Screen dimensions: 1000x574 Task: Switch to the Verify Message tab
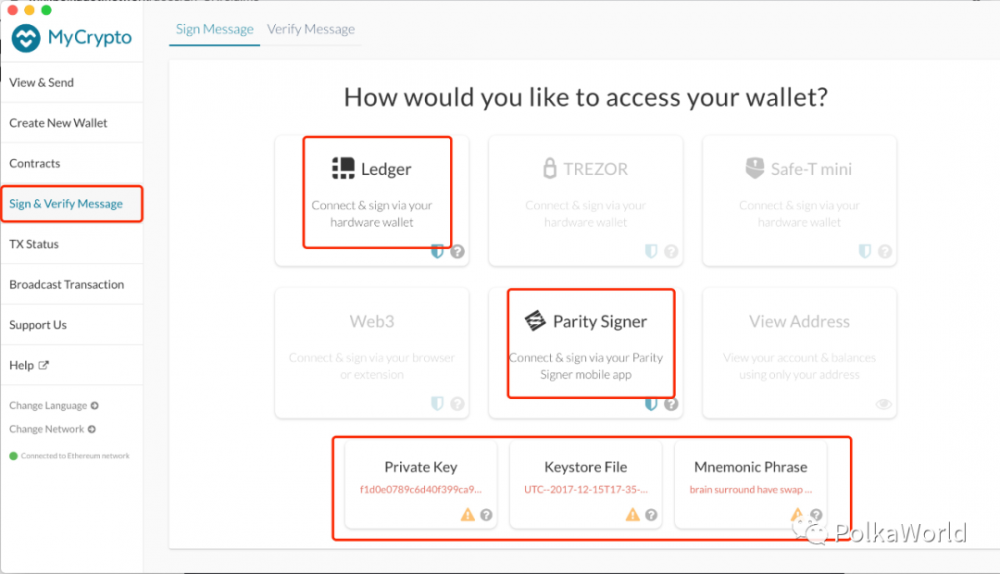(311, 29)
